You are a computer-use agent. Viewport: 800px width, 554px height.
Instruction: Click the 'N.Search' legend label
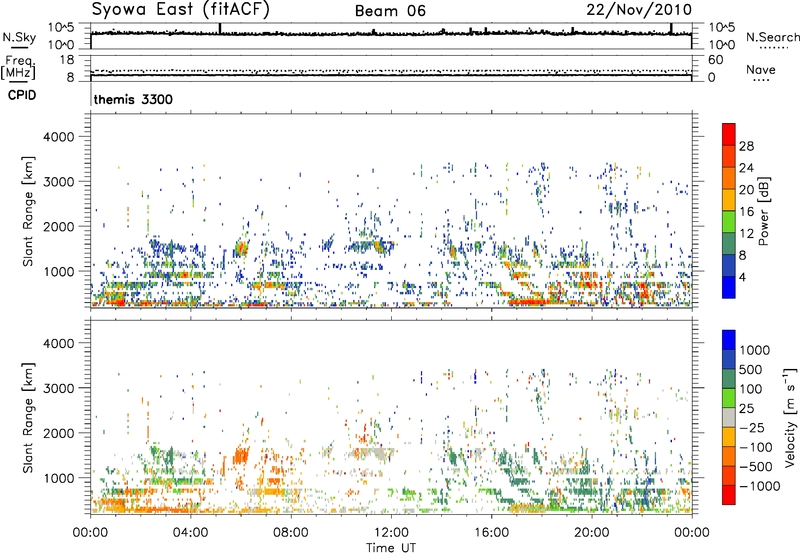pyautogui.click(x=772, y=37)
